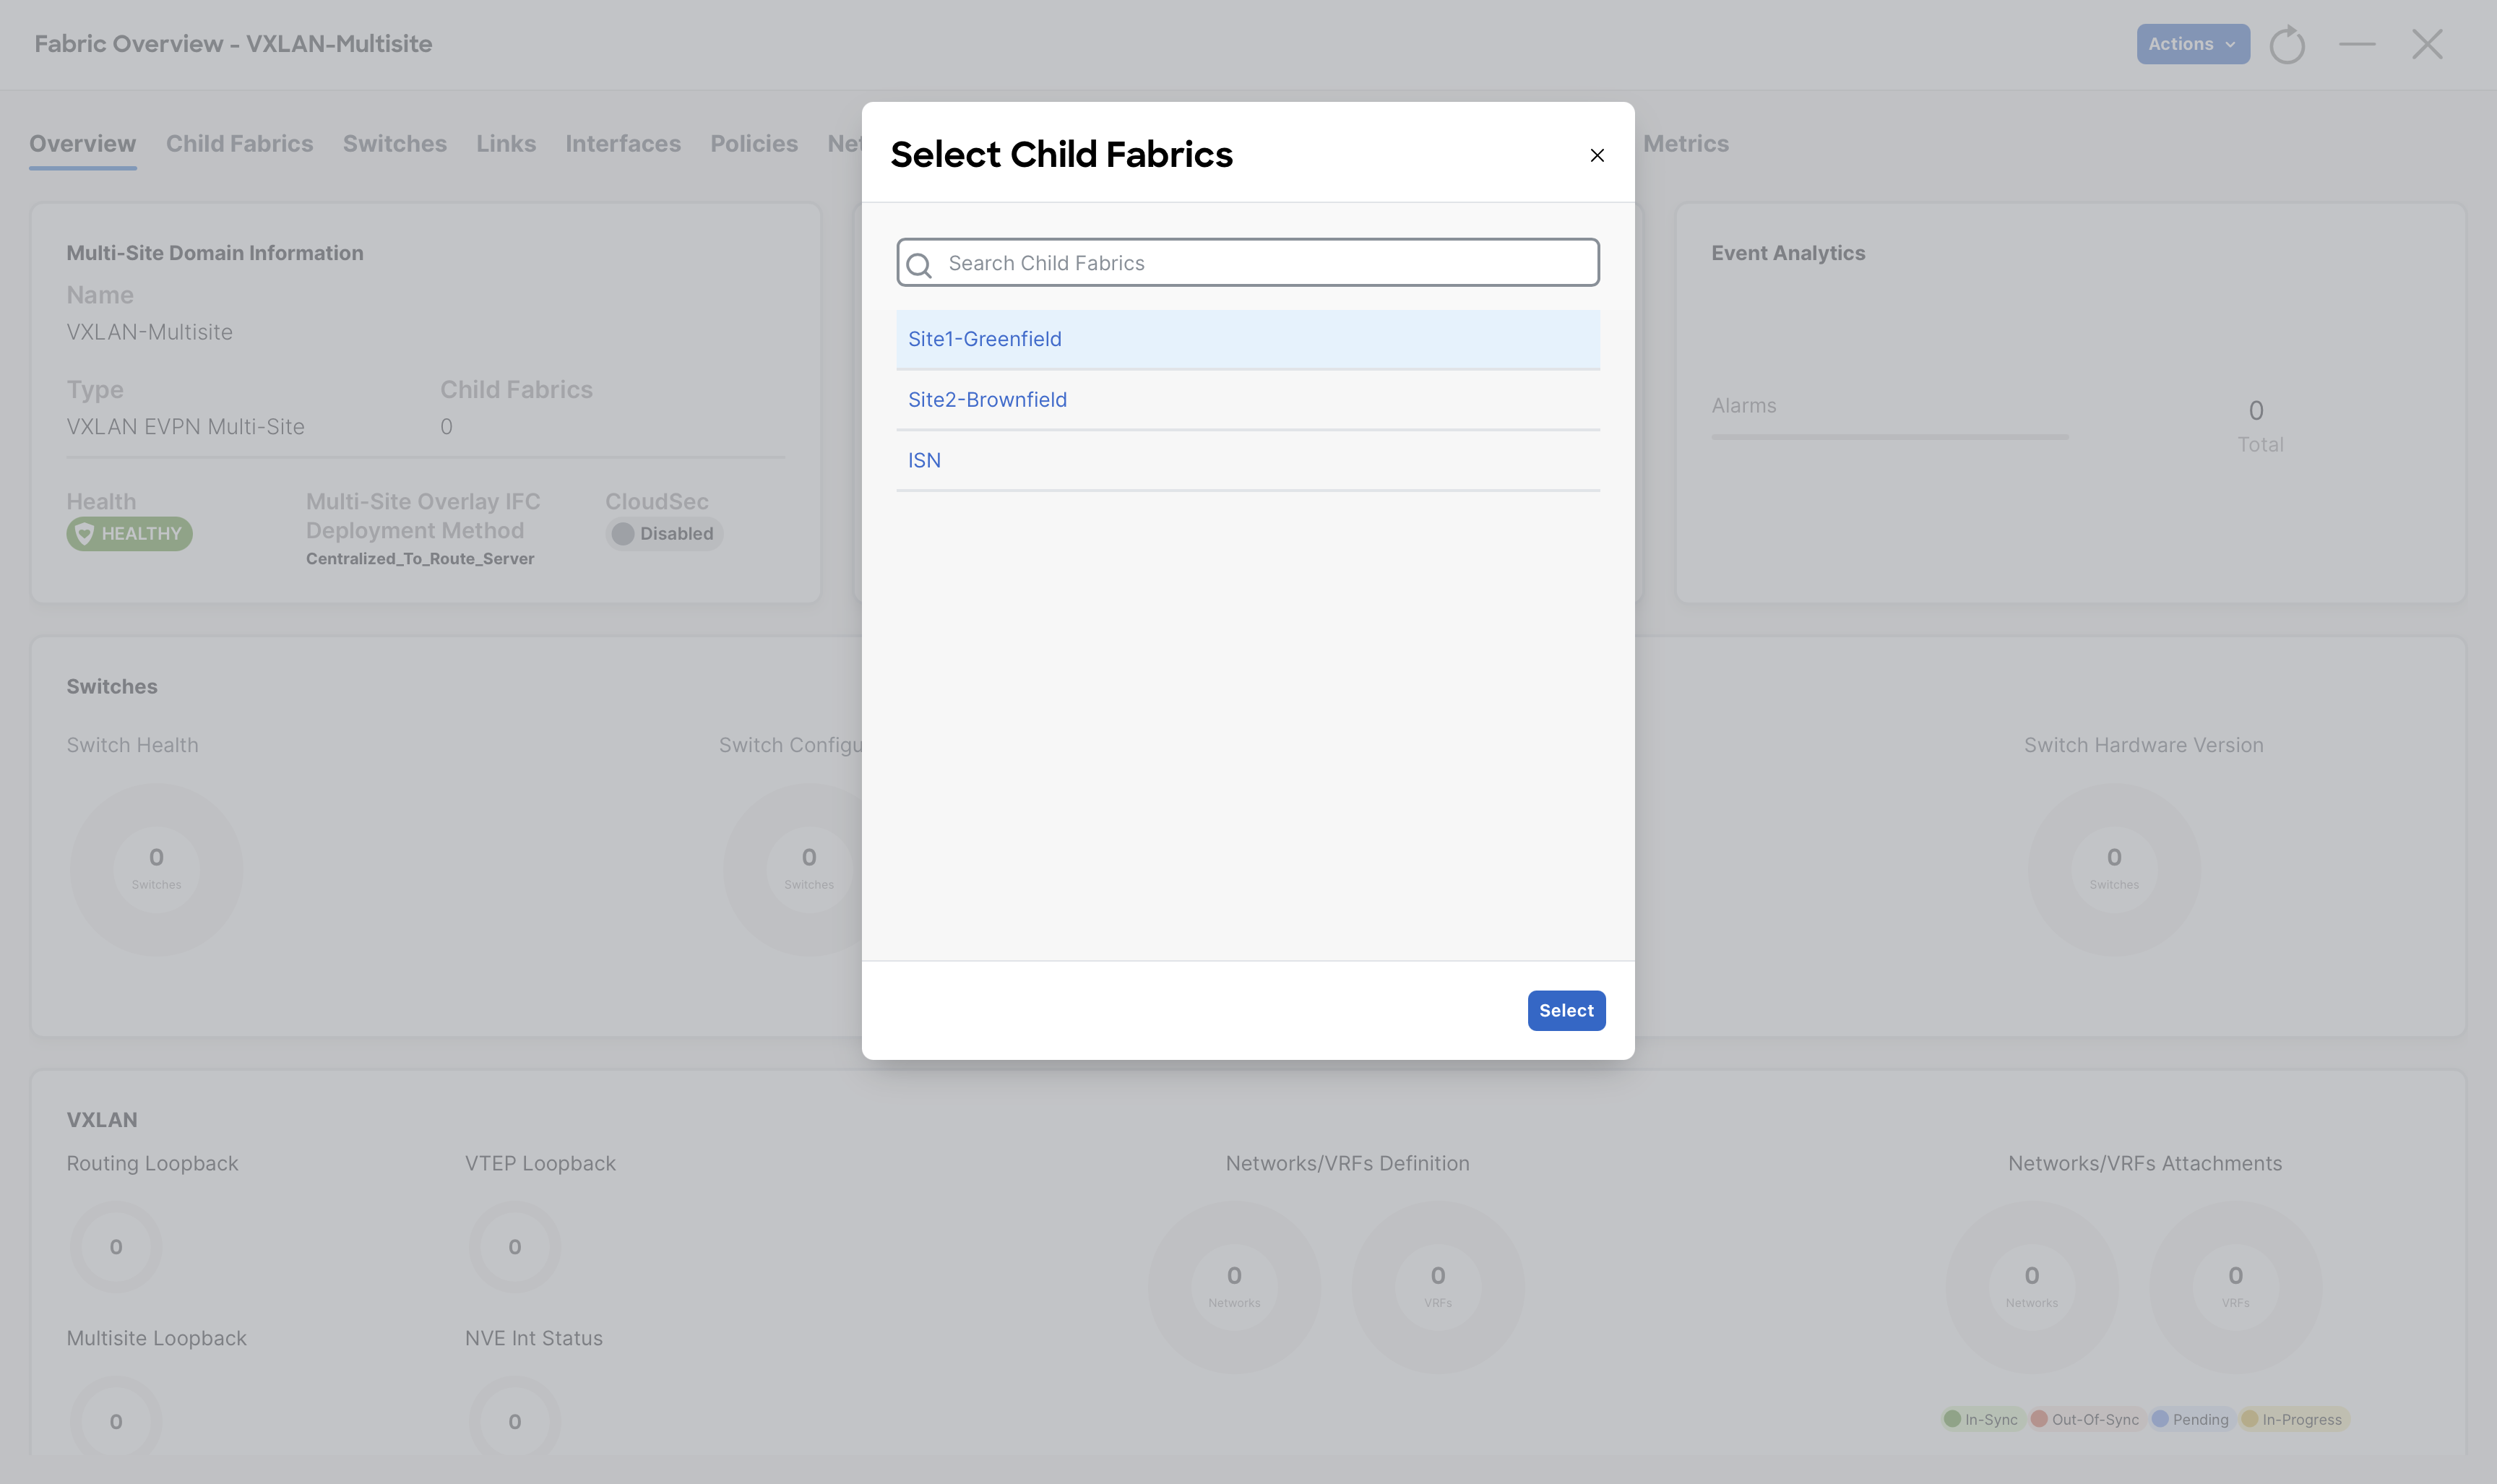
Task: Minimize the Fabric Overview panel
Action: click(x=2357, y=44)
